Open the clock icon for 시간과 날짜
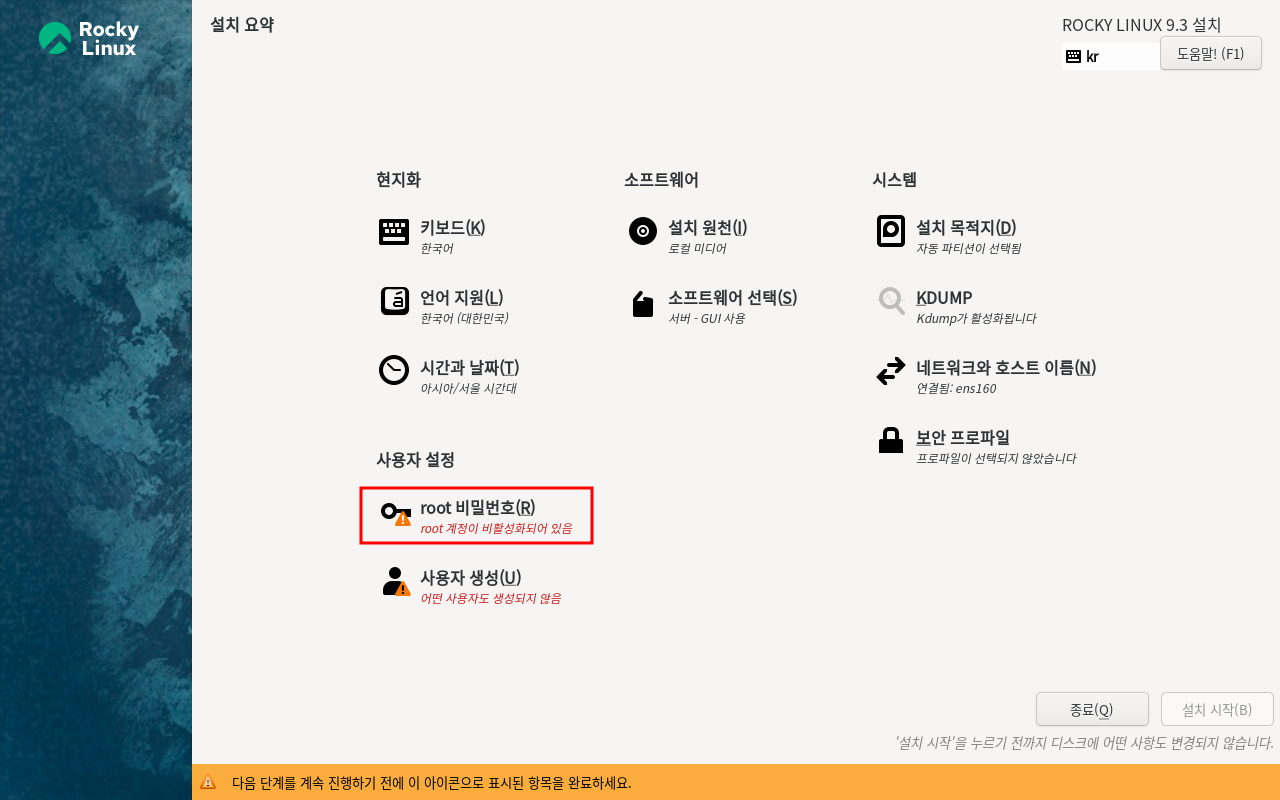 [394, 370]
